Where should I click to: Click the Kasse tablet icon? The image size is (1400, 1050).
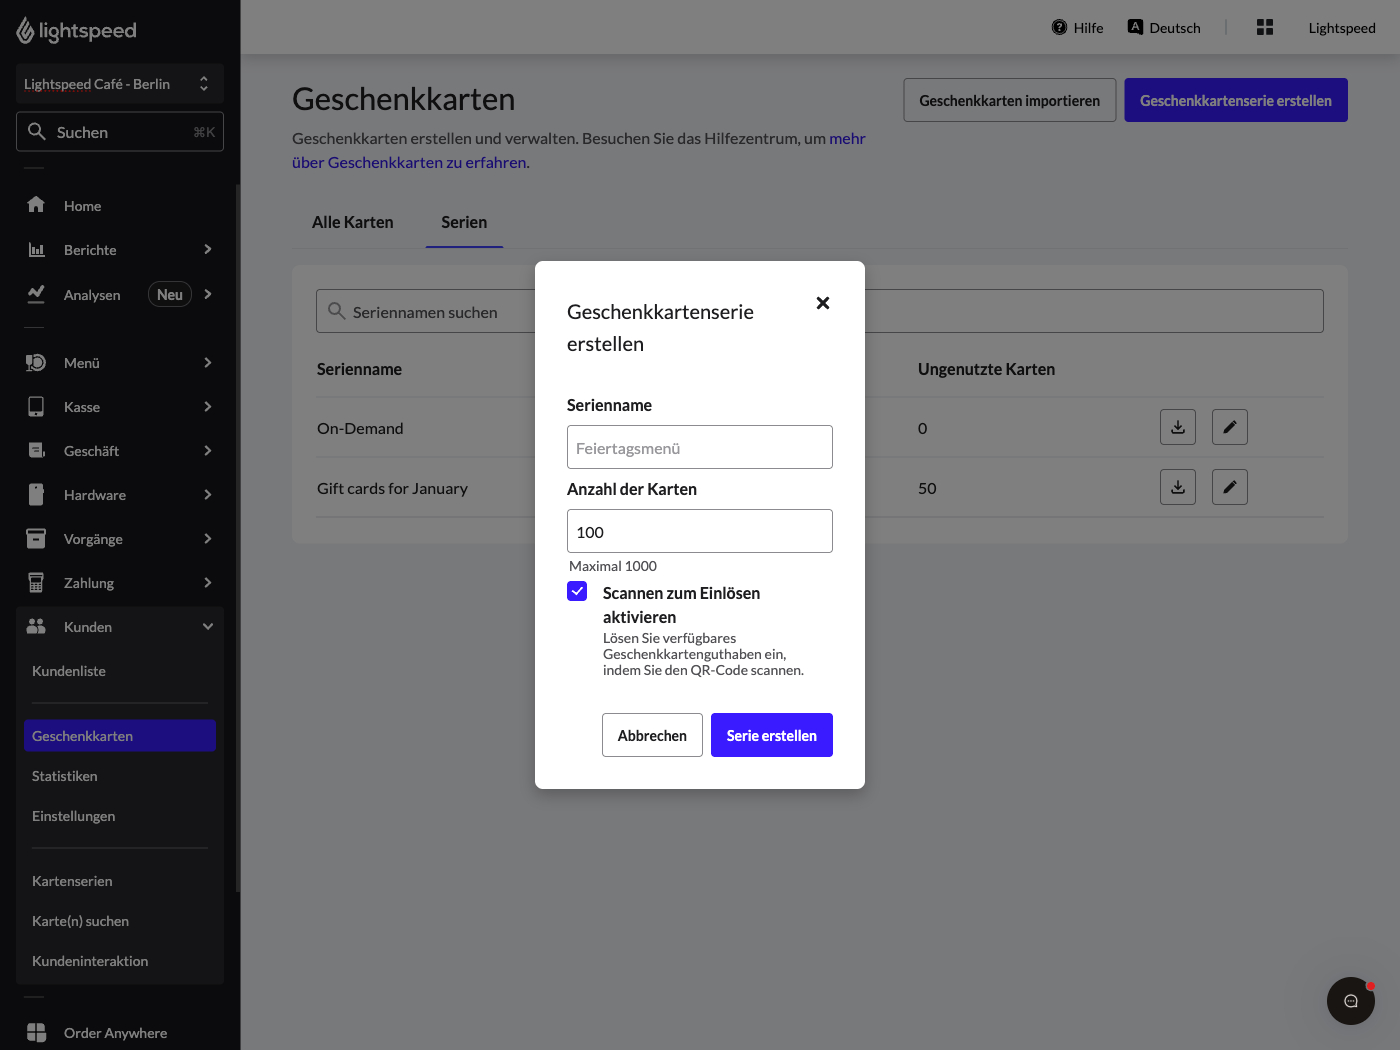coord(36,406)
